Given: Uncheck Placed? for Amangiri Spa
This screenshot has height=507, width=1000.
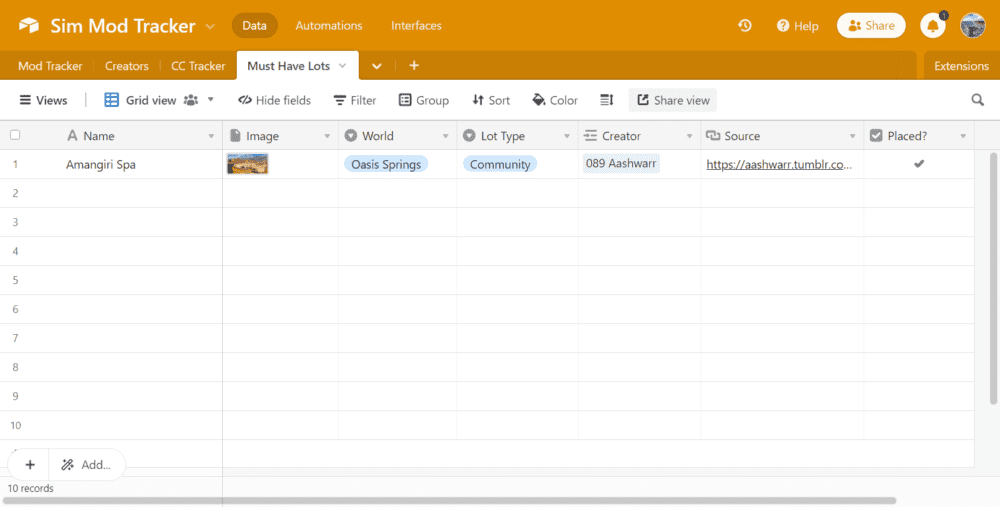Looking at the screenshot, I should tap(919, 164).
